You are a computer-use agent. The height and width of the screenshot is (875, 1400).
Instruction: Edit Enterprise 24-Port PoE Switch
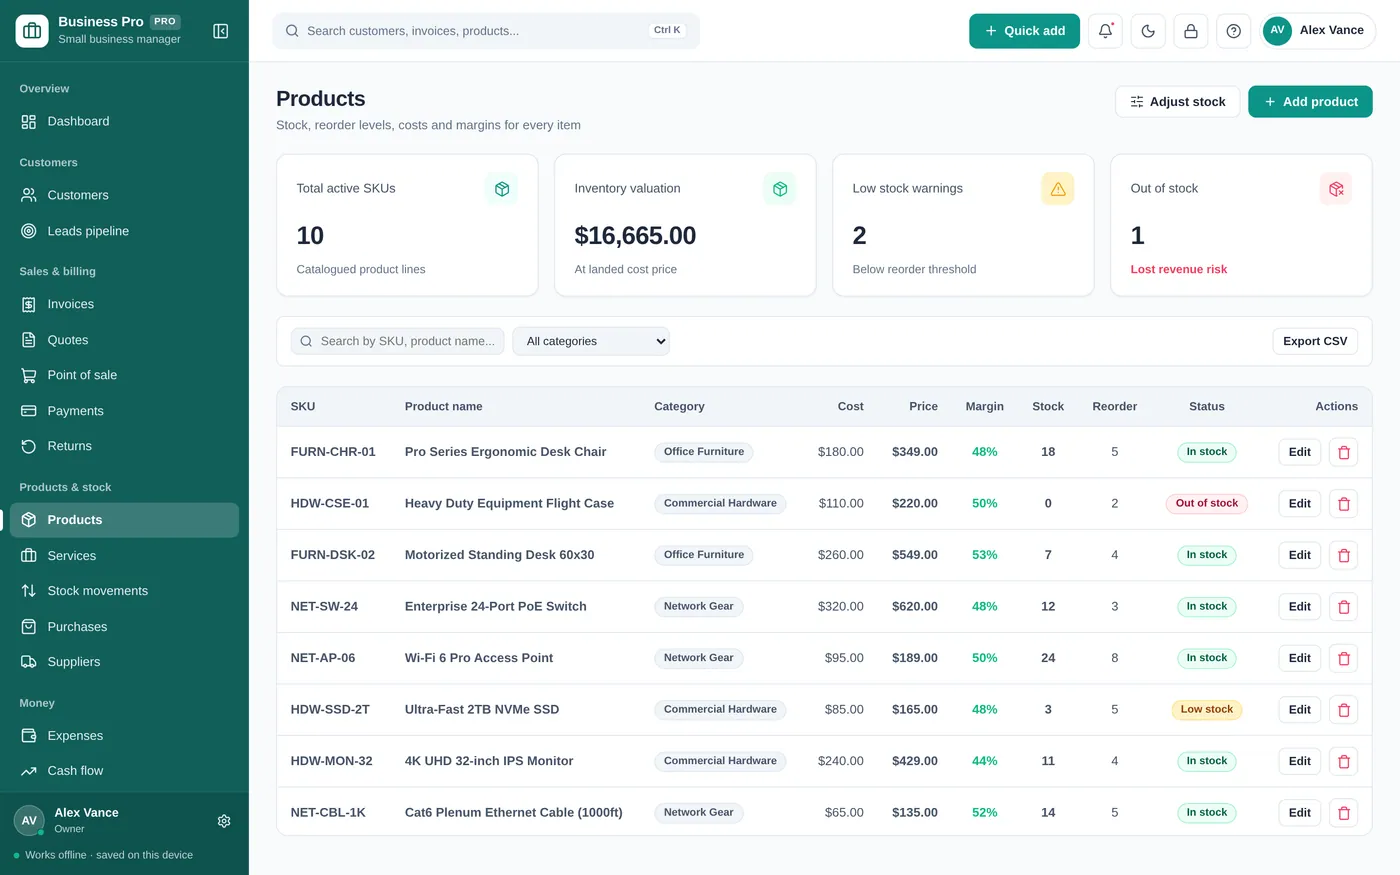(1299, 607)
